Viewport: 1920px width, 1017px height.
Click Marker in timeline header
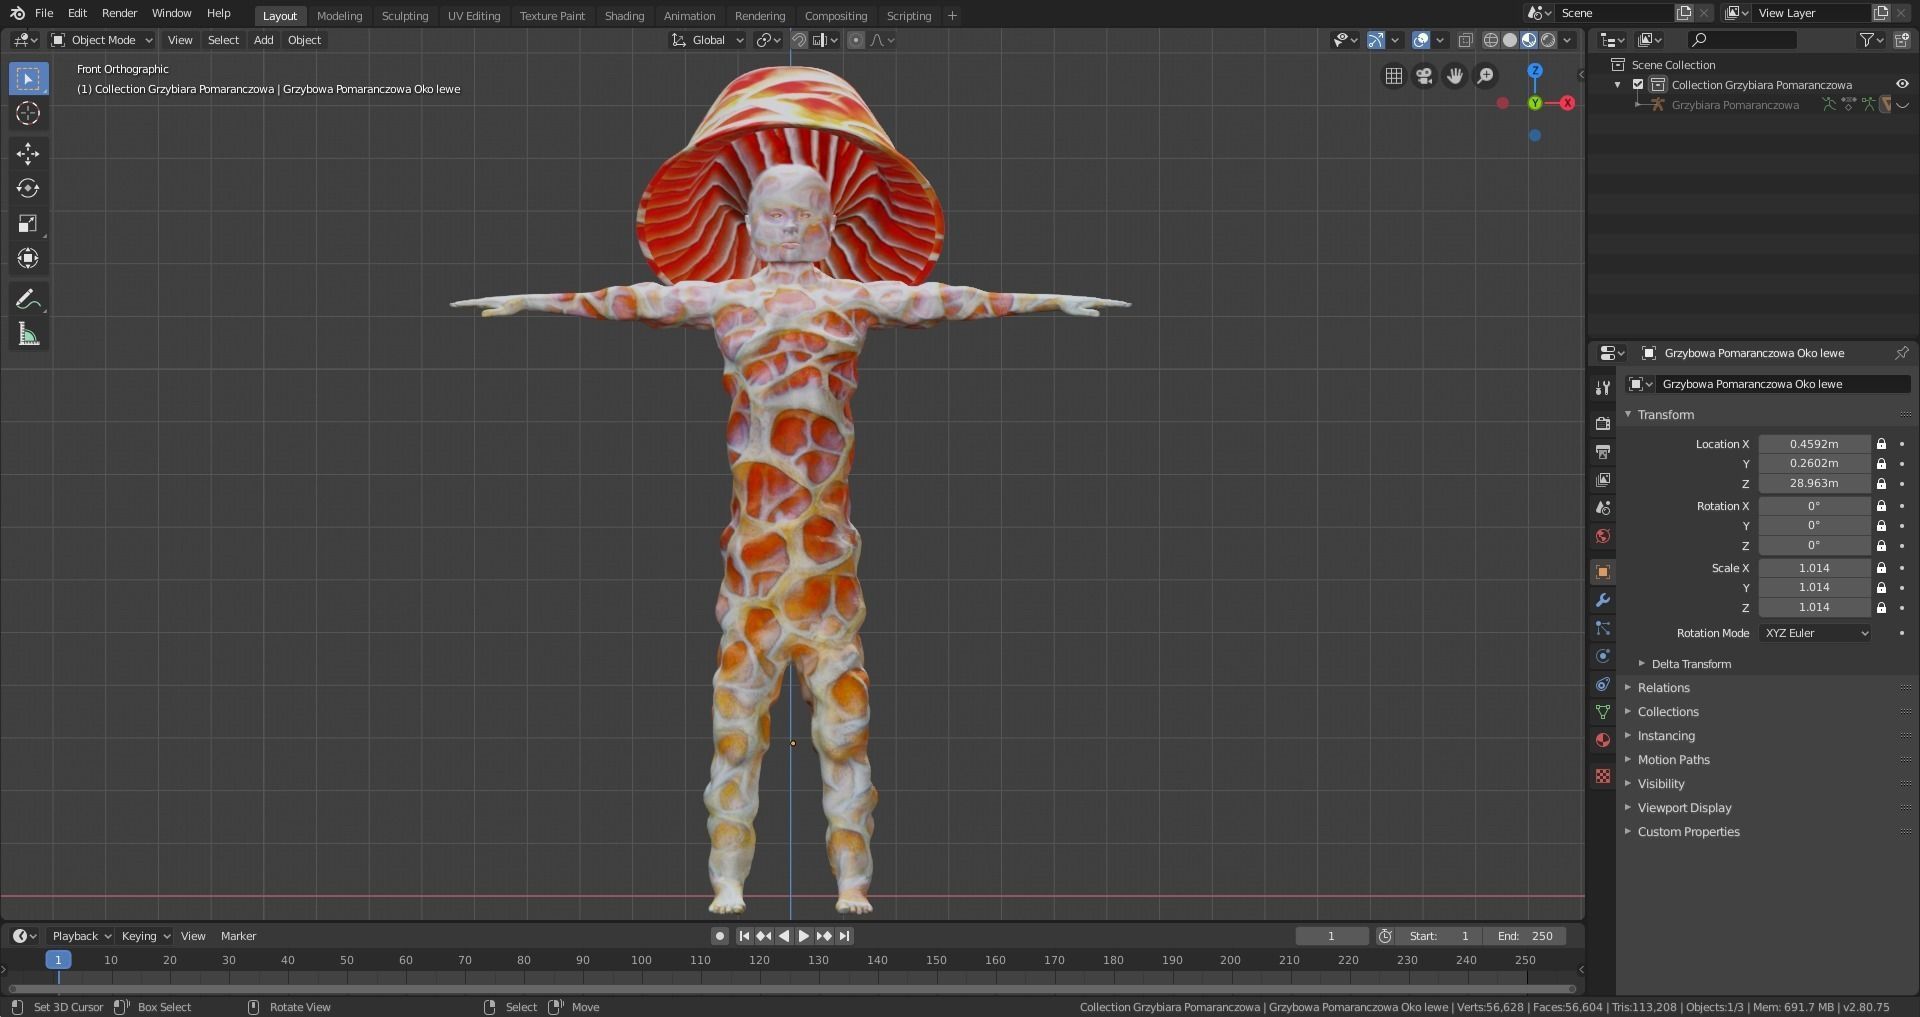click(238, 936)
